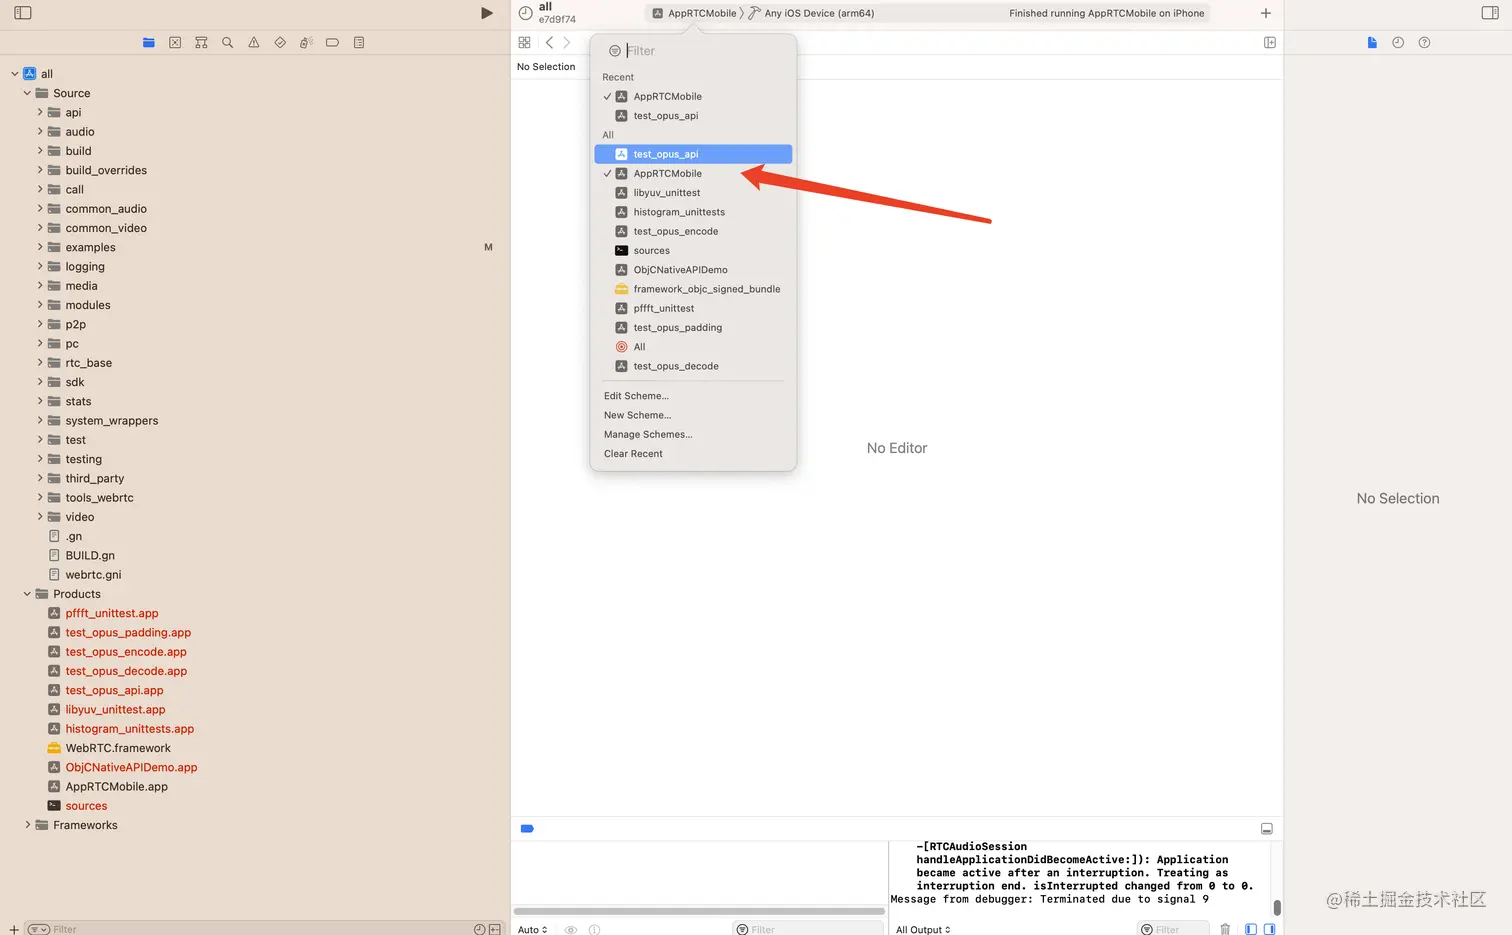
Task: Click the variables horizontal scrollbar
Action: click(x=699, y=911)
